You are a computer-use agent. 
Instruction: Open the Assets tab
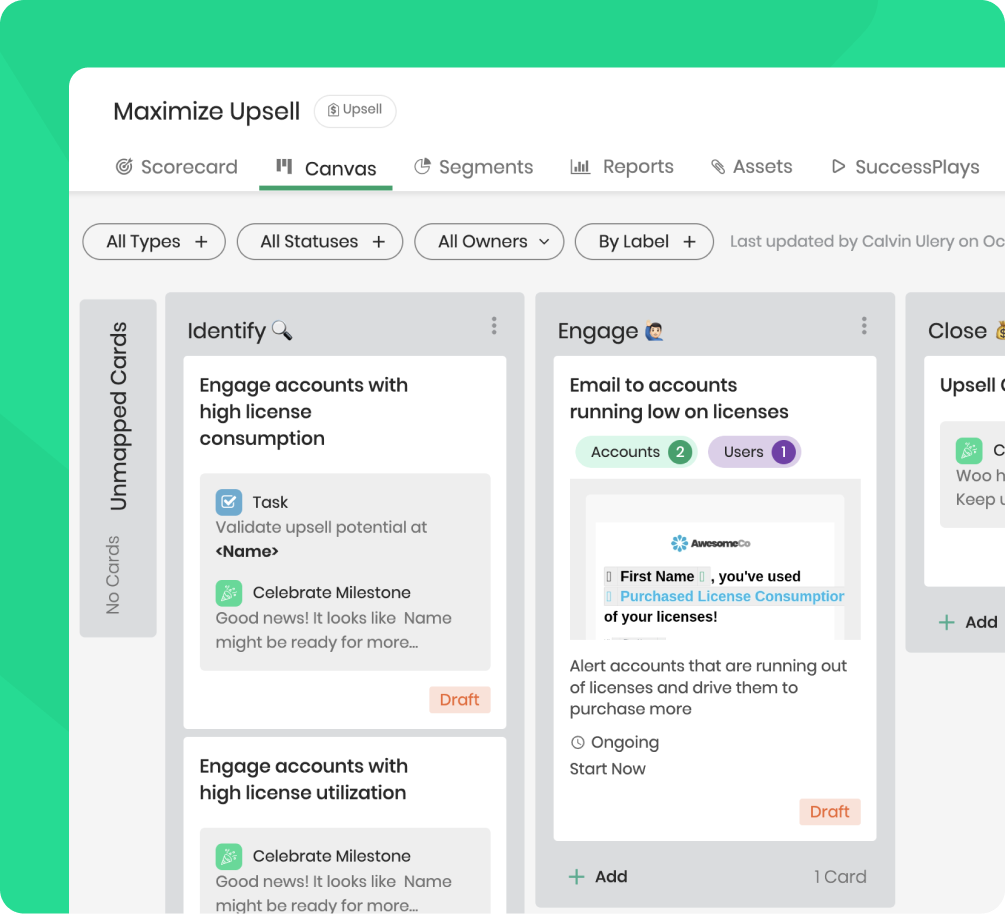[751, 167]
